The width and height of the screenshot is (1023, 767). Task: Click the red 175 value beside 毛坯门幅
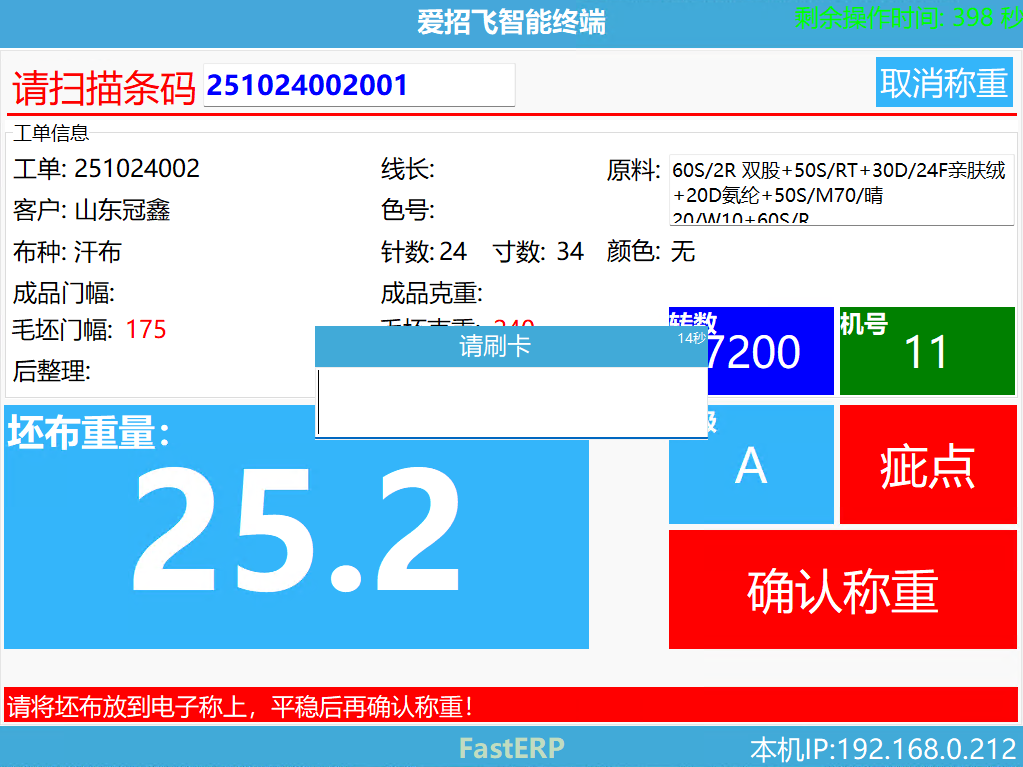[x=146, y=330]
